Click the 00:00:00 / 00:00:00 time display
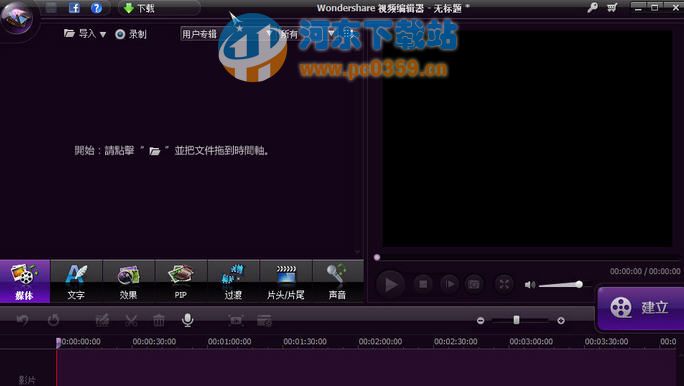The image size is (684, 386). (645, 271)
